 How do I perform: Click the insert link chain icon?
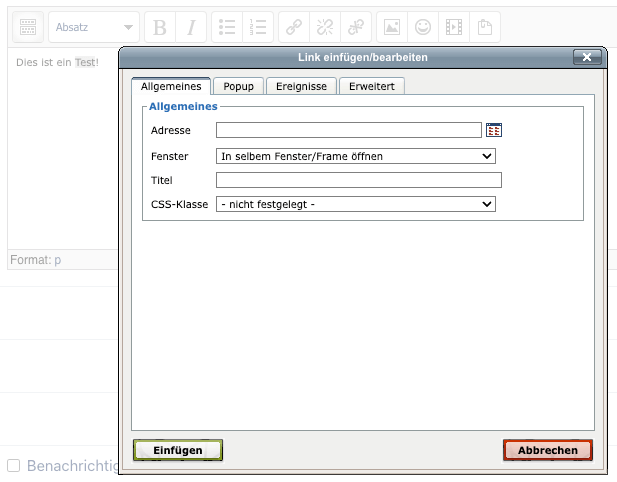pos(293,27)
